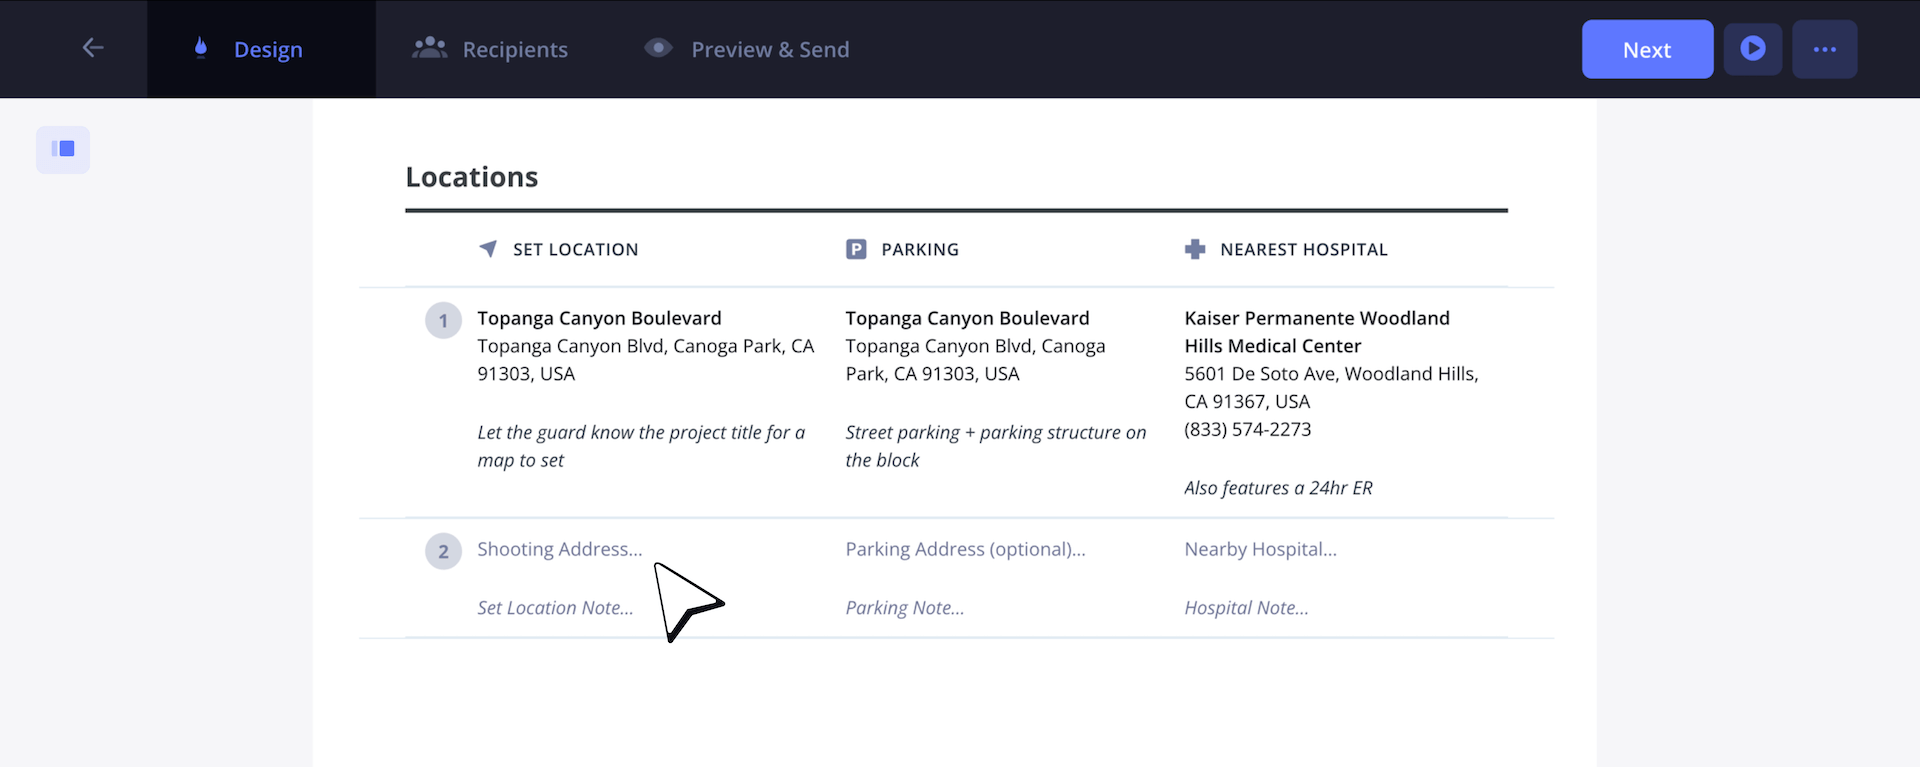
Task: Select the Nearby Hospital field
Action: pyautogui.click(x=1260, y=549)
